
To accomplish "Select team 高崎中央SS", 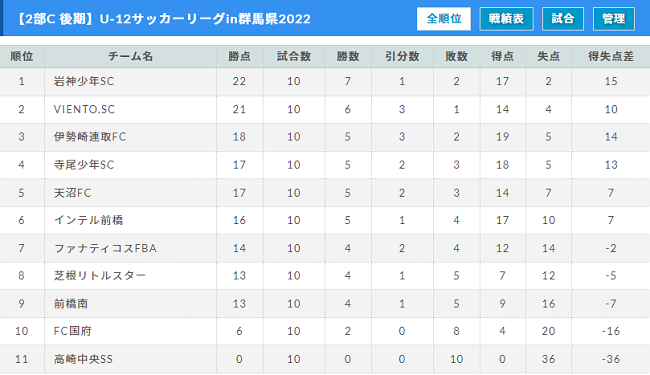I will pyautogui.click(x=83, y=359).
